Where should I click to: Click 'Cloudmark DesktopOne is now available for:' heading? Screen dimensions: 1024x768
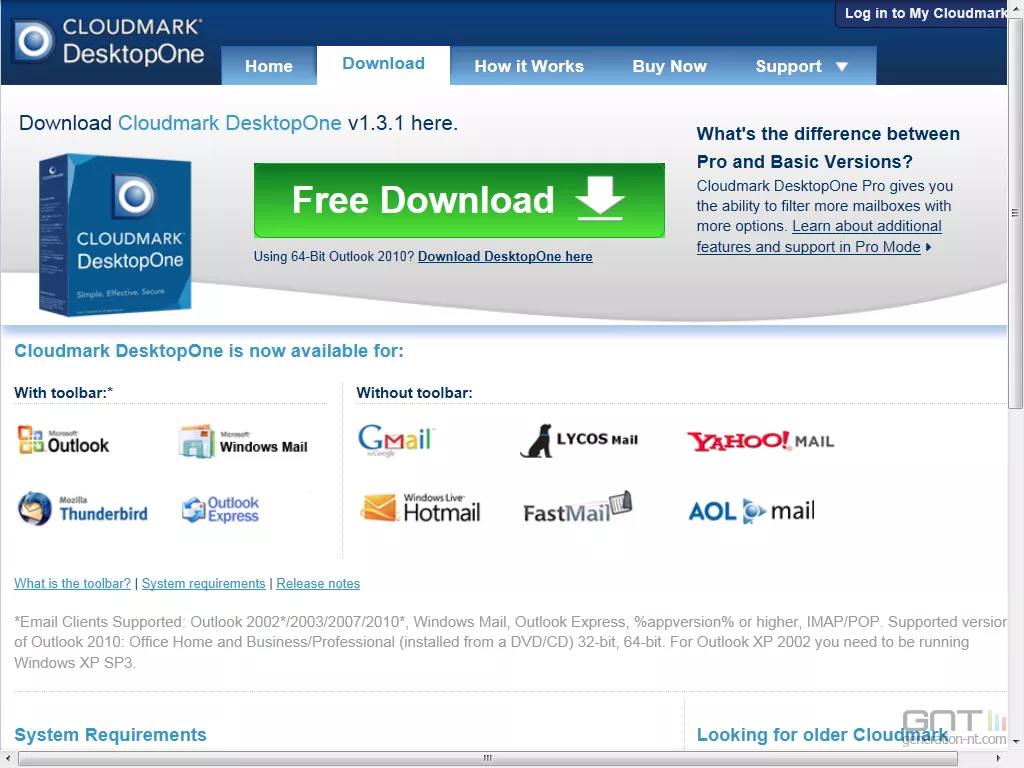coord(209,351)
